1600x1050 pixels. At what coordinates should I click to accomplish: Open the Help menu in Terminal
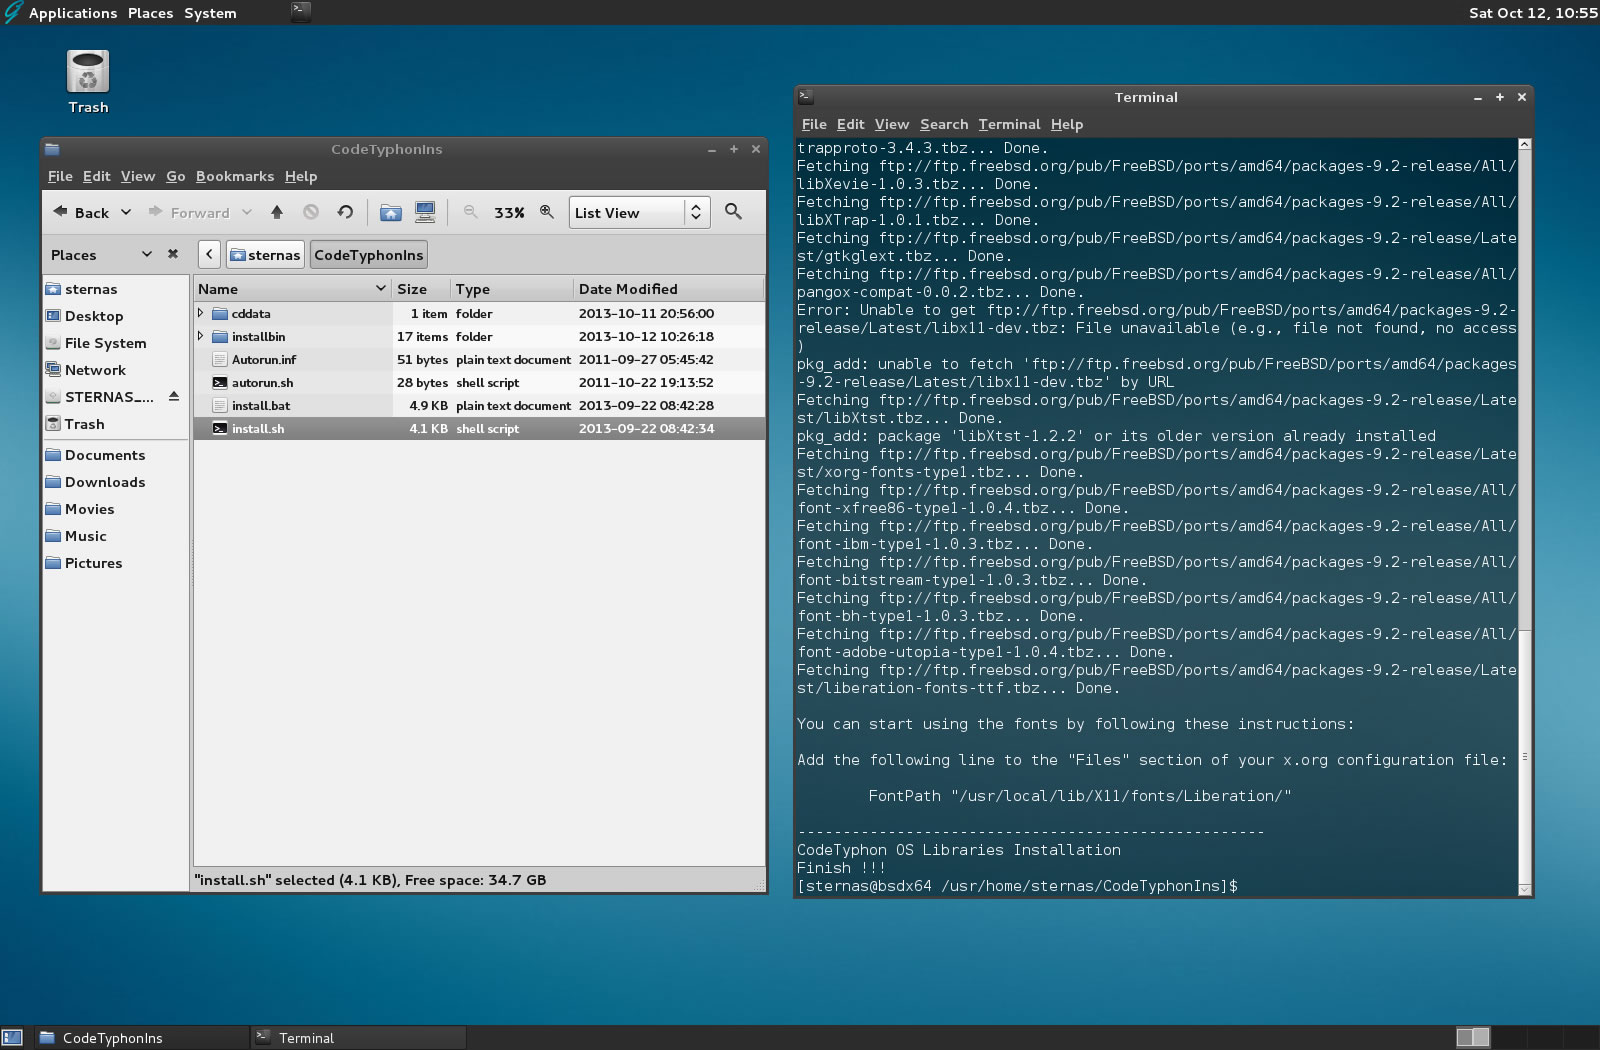click(1067, 124)
